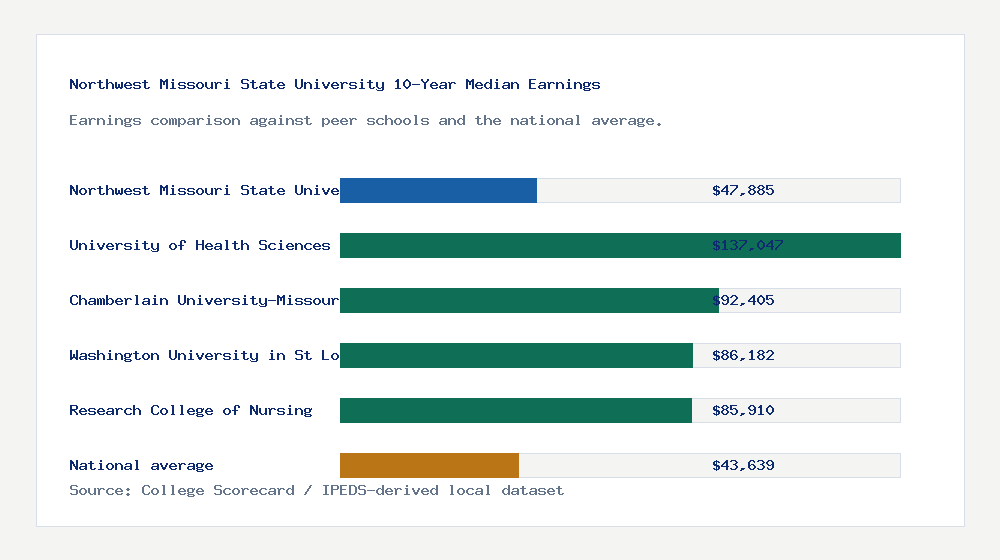Screen dimensions: 1000x560
Task: Select the National average label
Action: click(141, 466)
